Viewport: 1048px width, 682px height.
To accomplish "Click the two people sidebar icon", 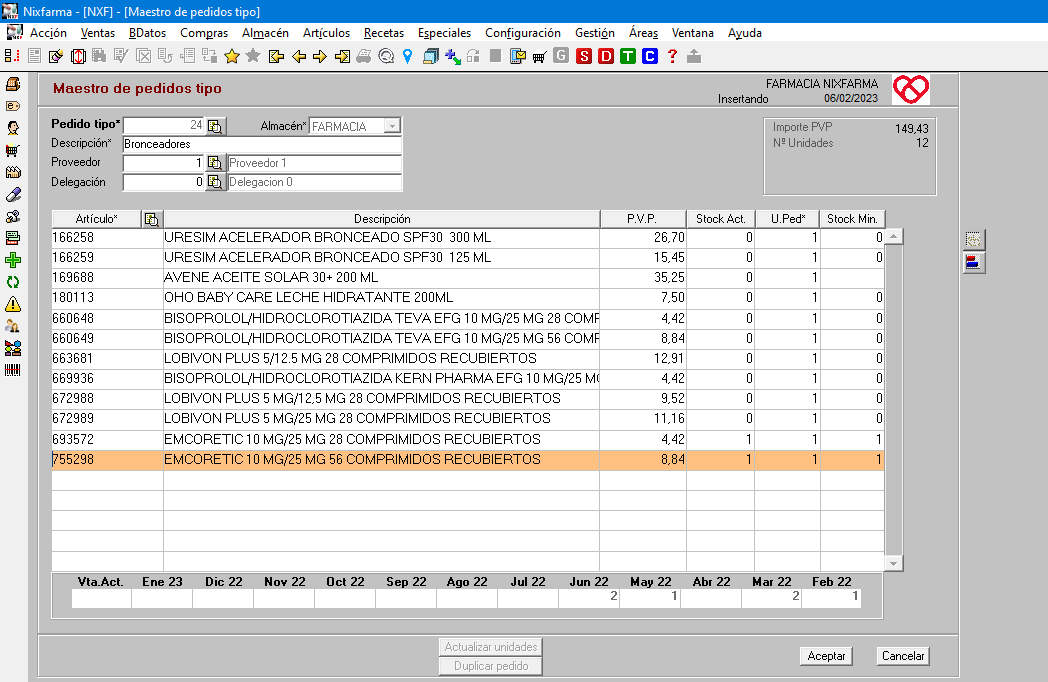I will point(13,326).
